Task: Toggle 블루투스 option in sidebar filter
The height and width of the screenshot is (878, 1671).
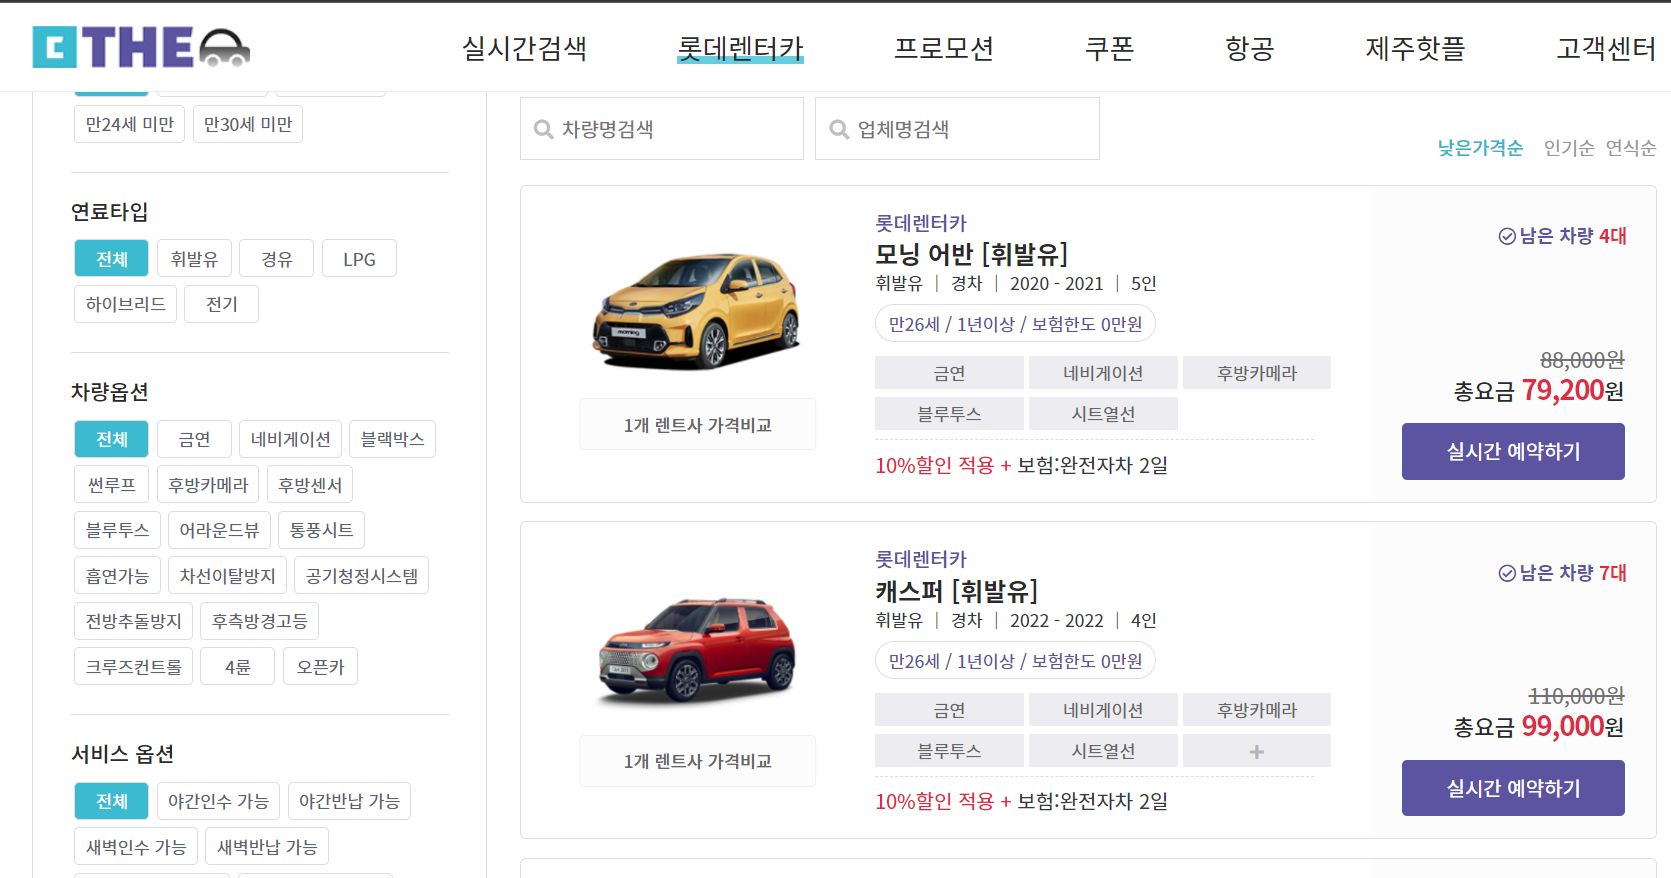Action: coord(117,530)
